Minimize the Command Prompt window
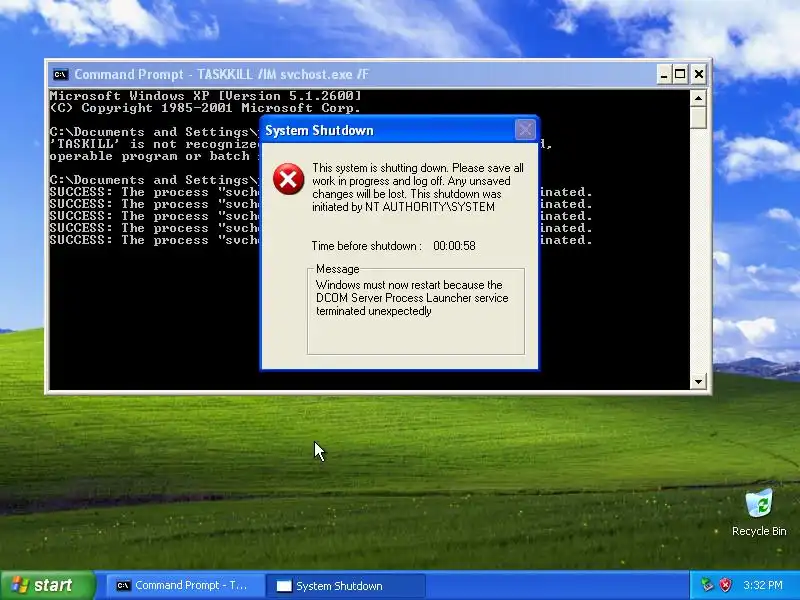 [x=663, y=74]
